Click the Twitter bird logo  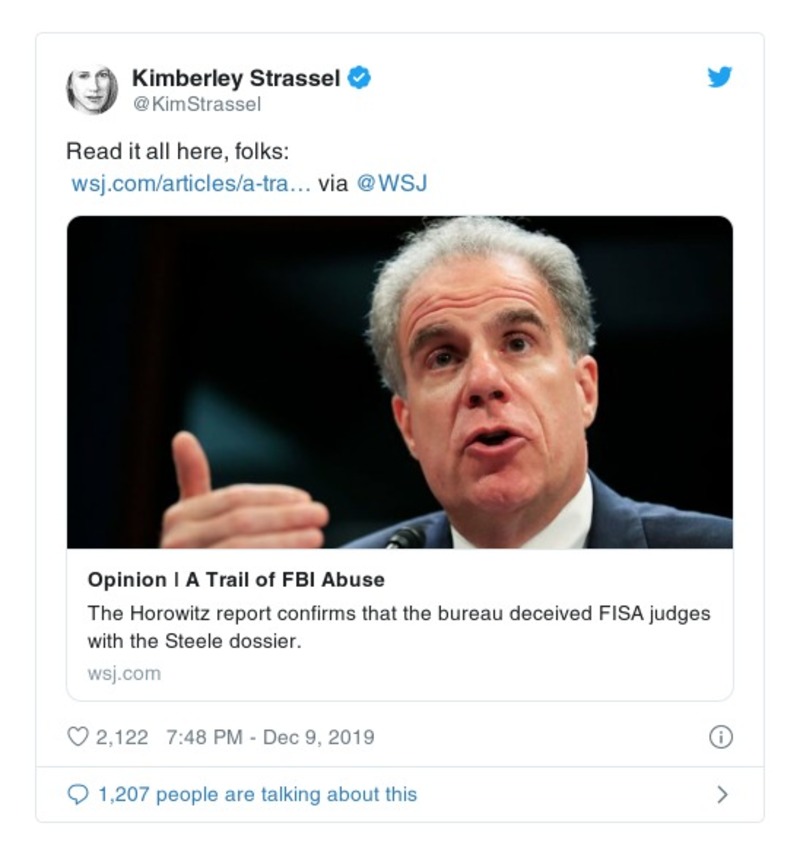pyautogui.click(x=720, y=77)
